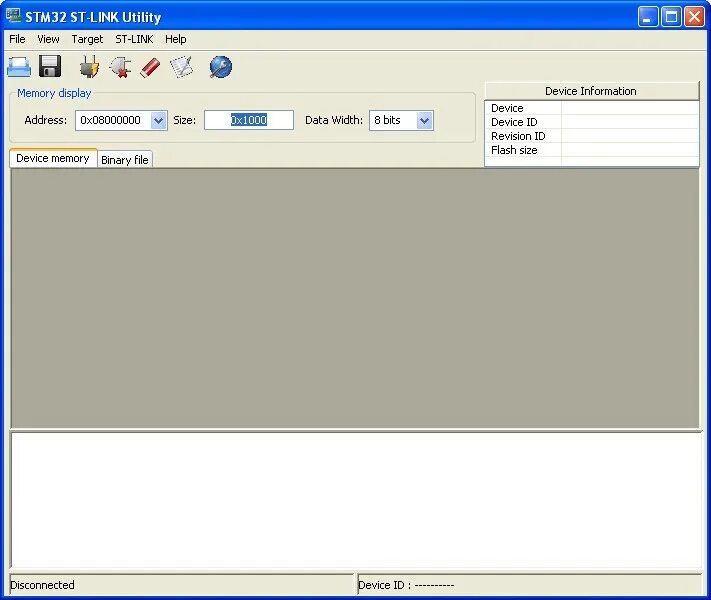Minimize the ST-LINK Utility window
Image resolution: width=711 pixels, height=600 pixels.
[x=648, y=17]
